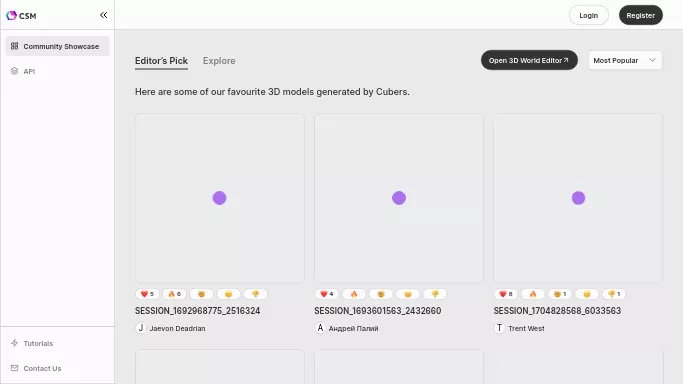Toggle heart reaction on SESSION_1692968775_2516324
The height and width of the screenshot is (384, 683).
pos(147,294)
